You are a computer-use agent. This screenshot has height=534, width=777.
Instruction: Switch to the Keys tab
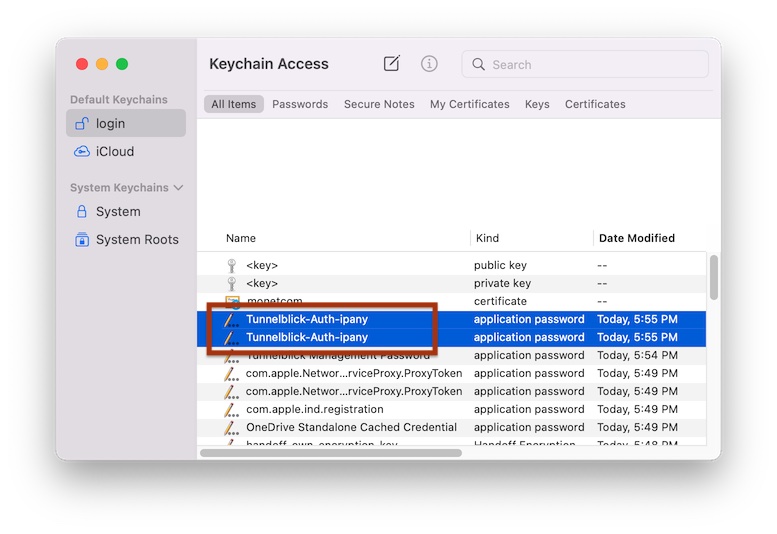[537, 104]
